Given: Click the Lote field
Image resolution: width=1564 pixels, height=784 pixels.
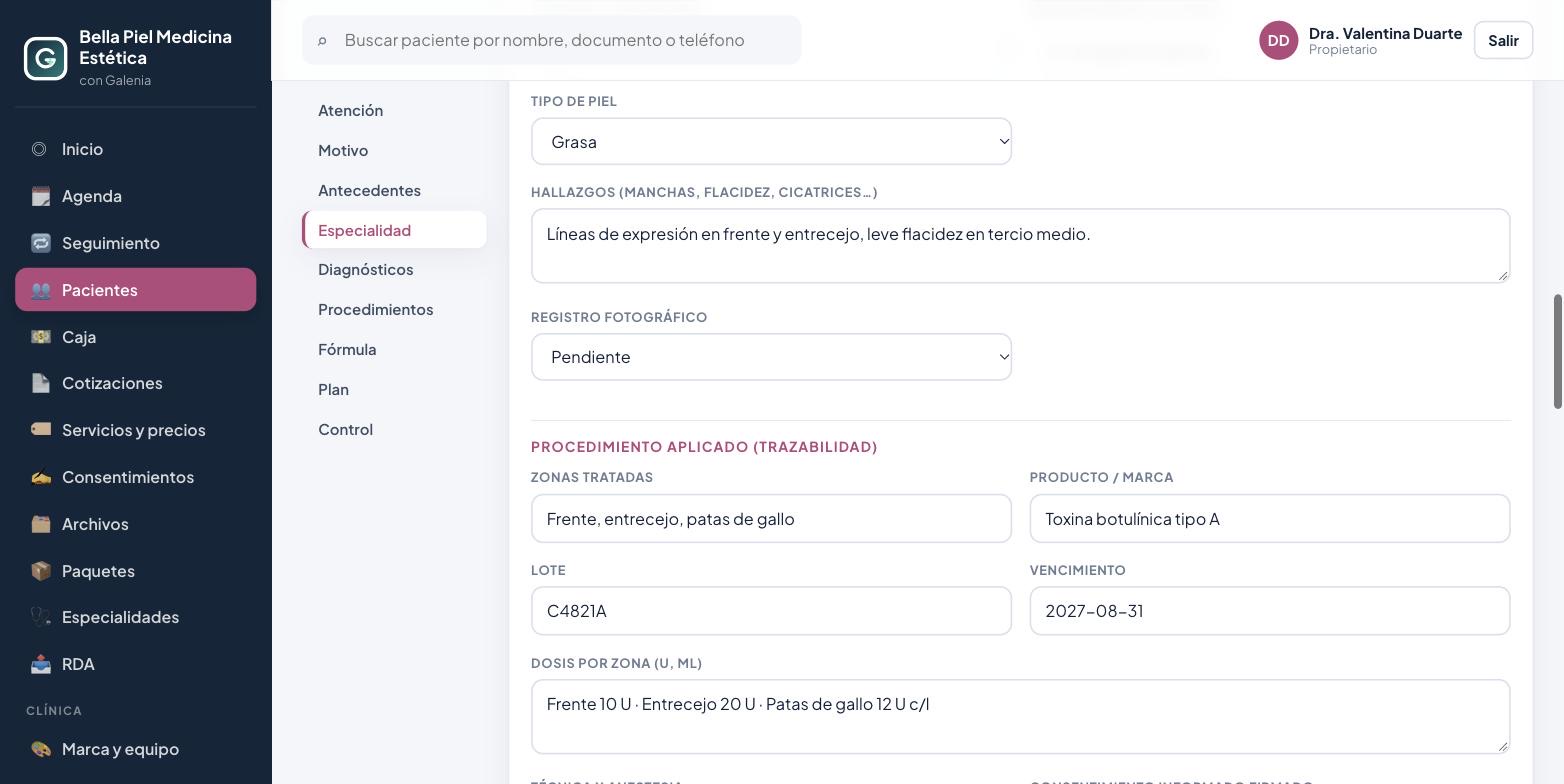Looking at the screenshot, I should (771, 611).
